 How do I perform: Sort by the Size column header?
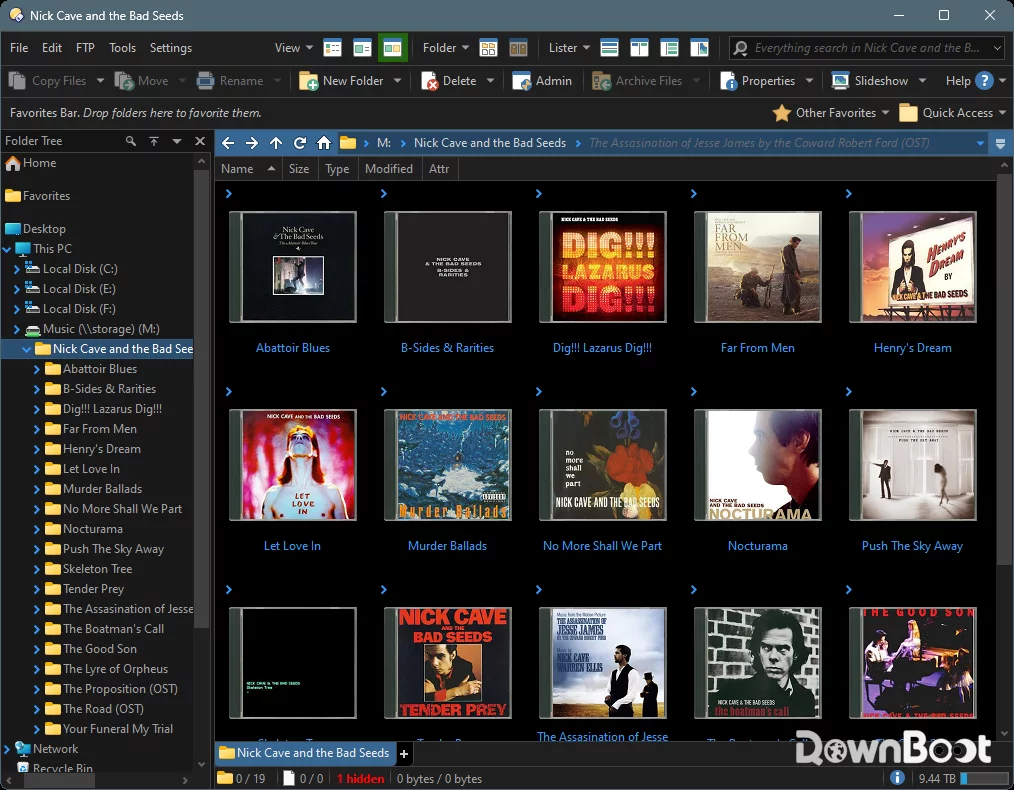click(299, 169)
